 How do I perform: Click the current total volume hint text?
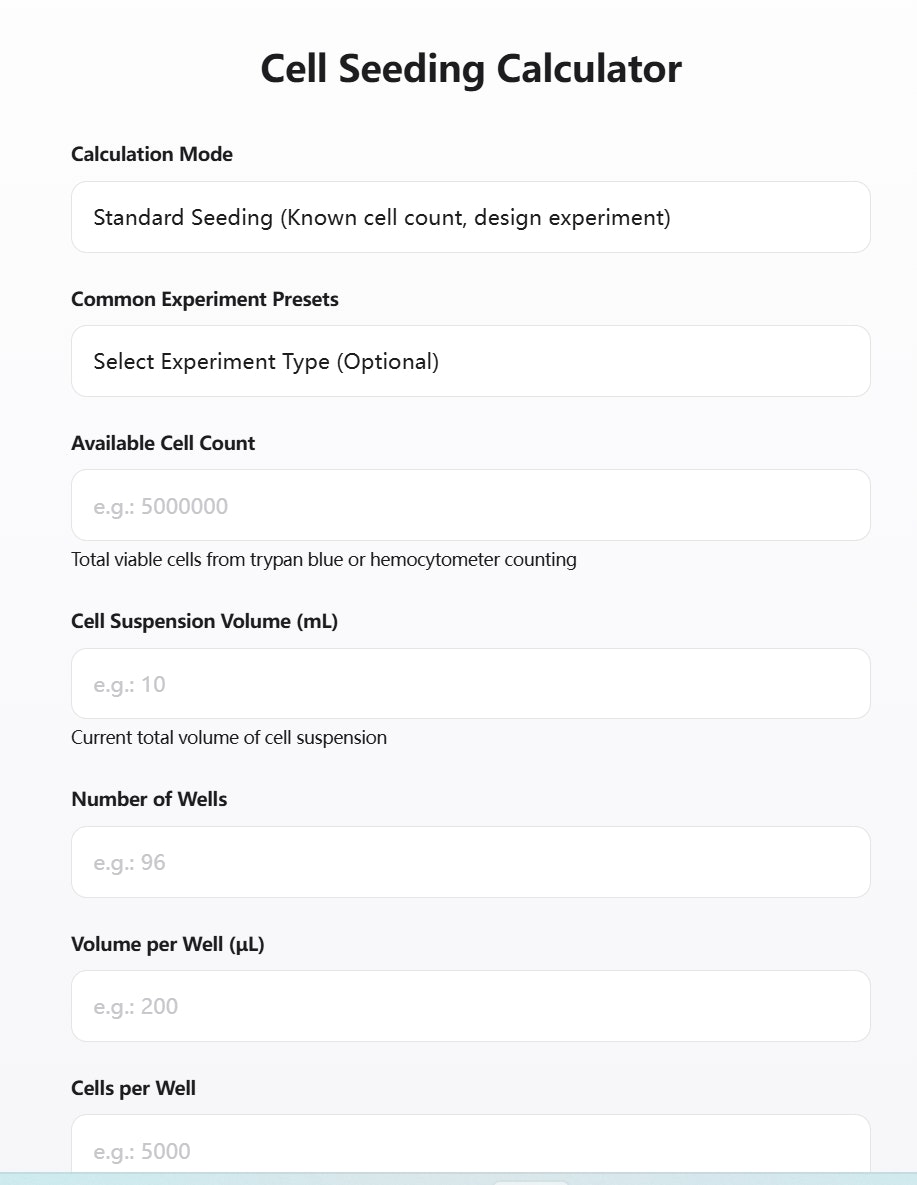pyautogui.click(x=229, y=738)
